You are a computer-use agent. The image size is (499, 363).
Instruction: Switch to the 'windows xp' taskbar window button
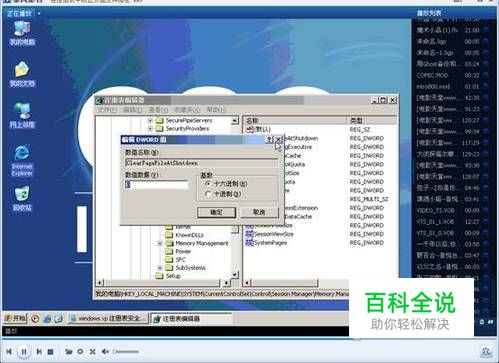107,318
